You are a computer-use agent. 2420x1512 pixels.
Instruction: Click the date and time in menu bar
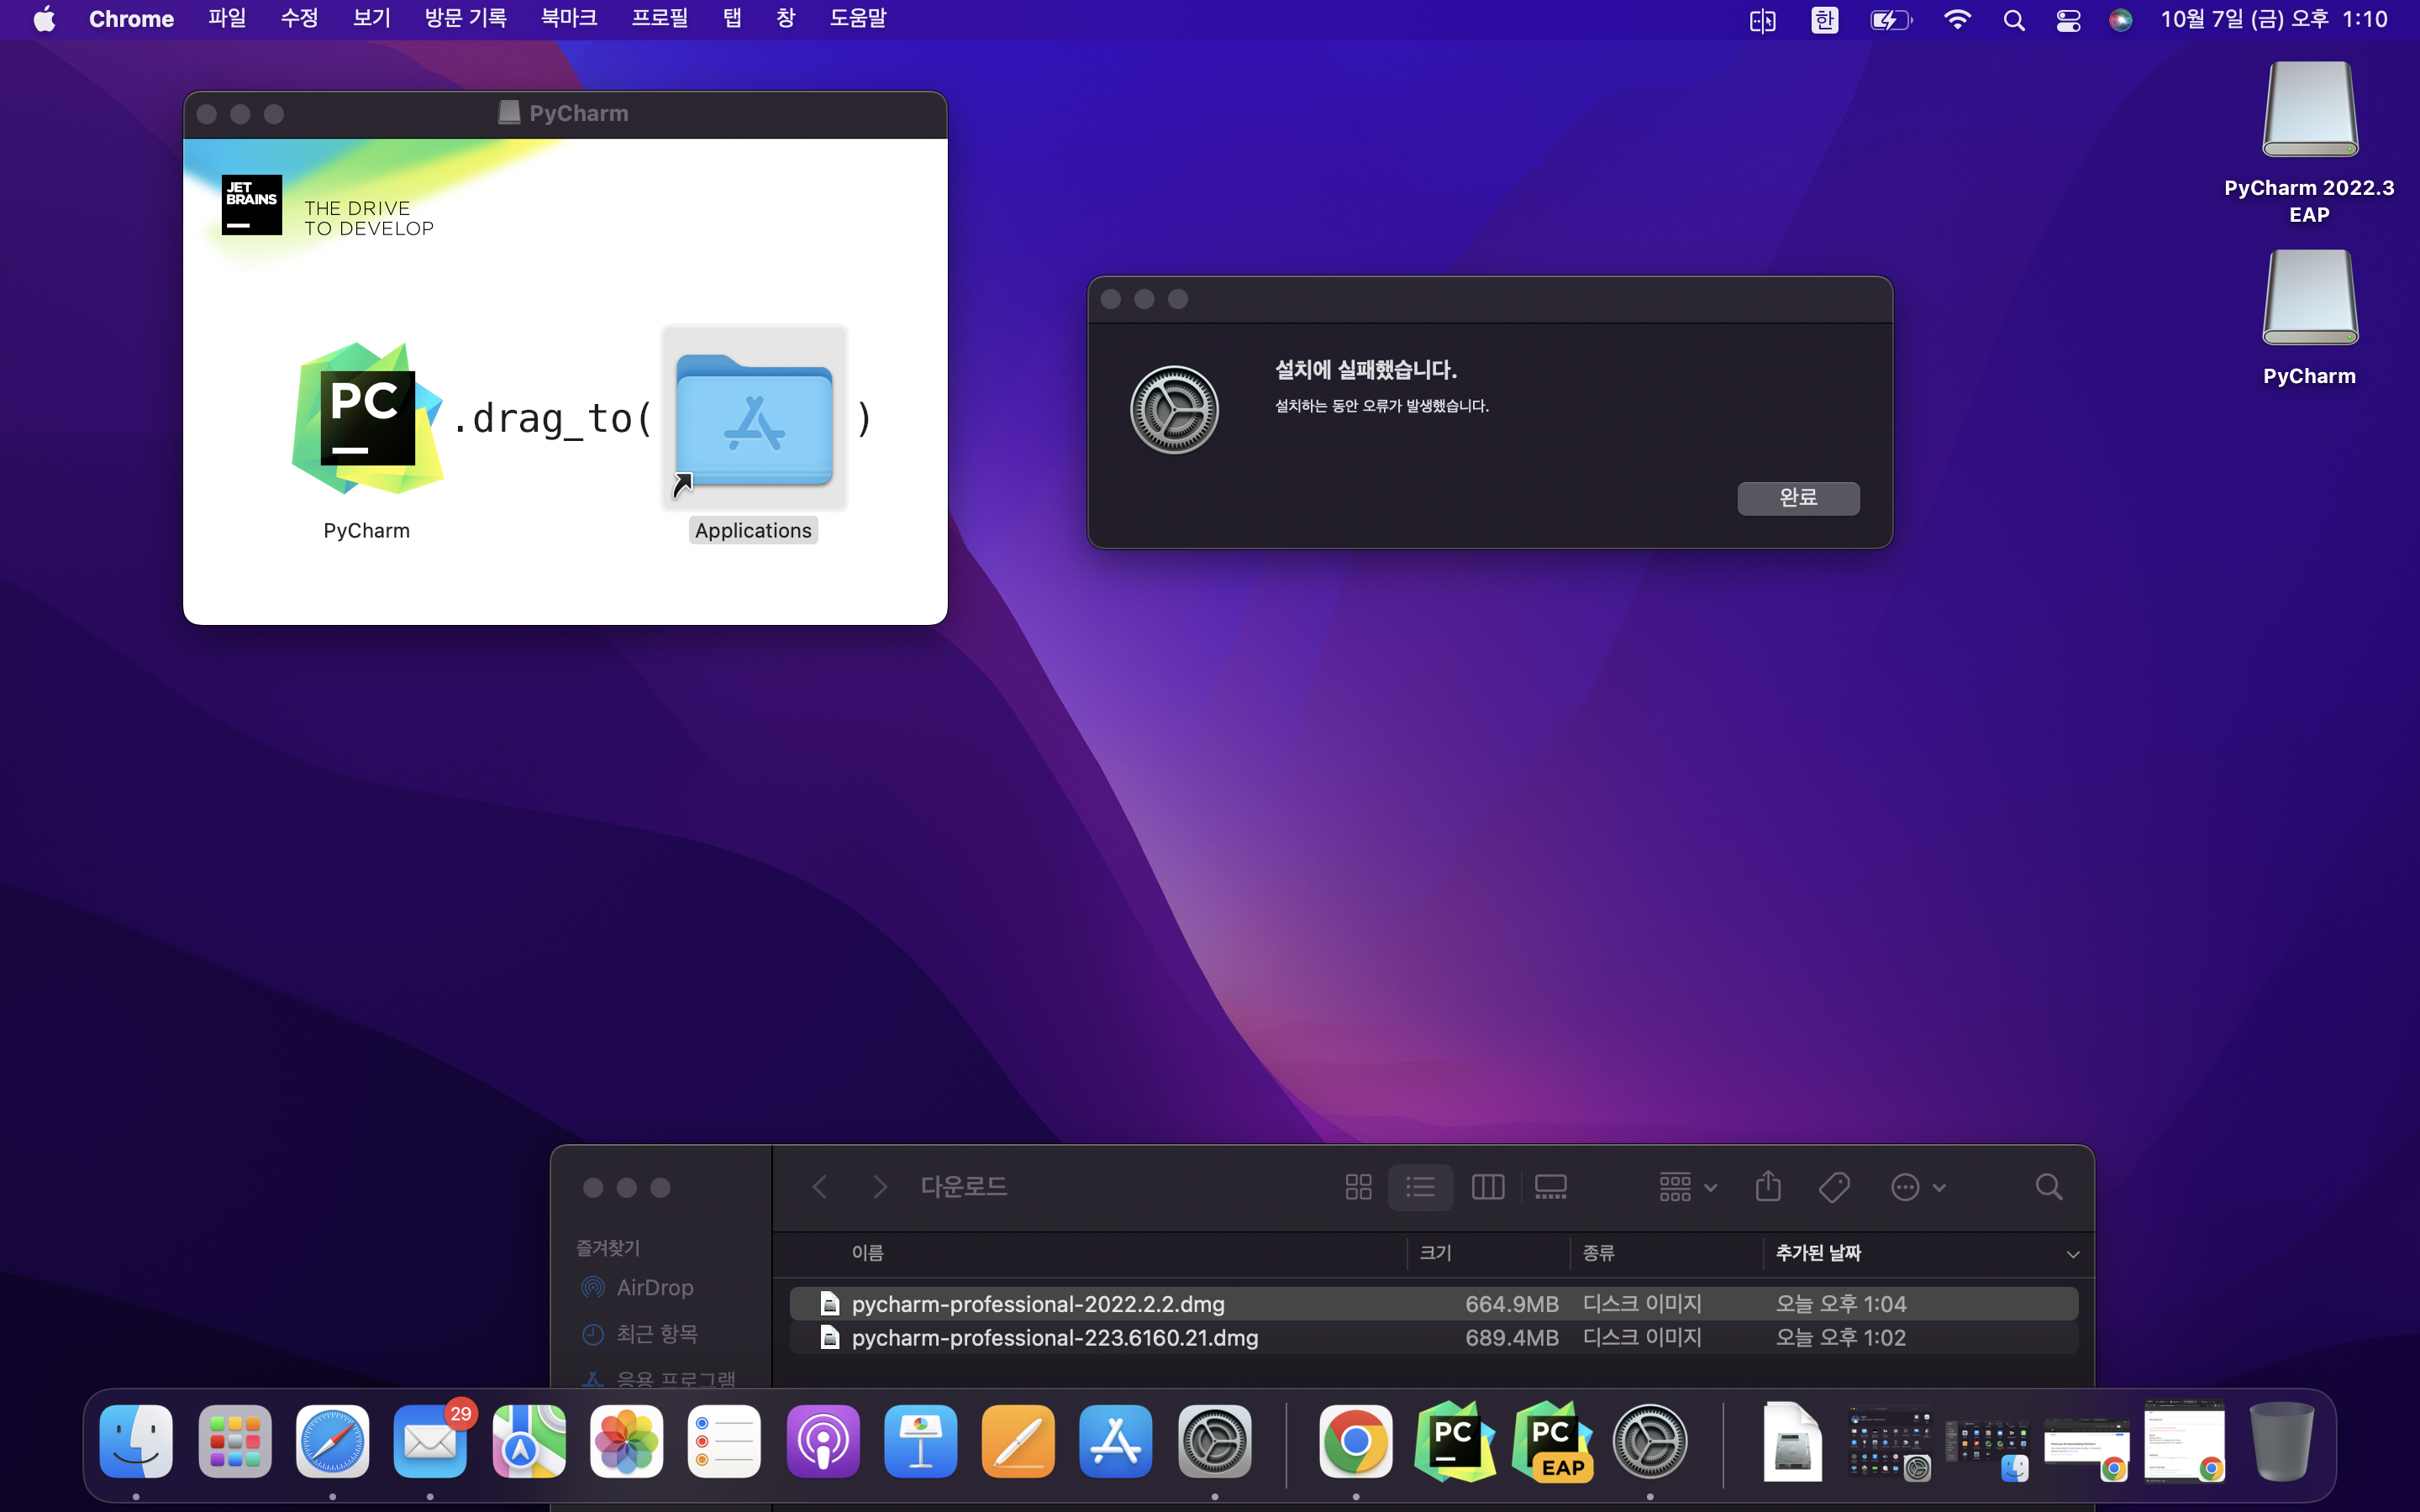pyautogui.click(x=2273, y=20)
